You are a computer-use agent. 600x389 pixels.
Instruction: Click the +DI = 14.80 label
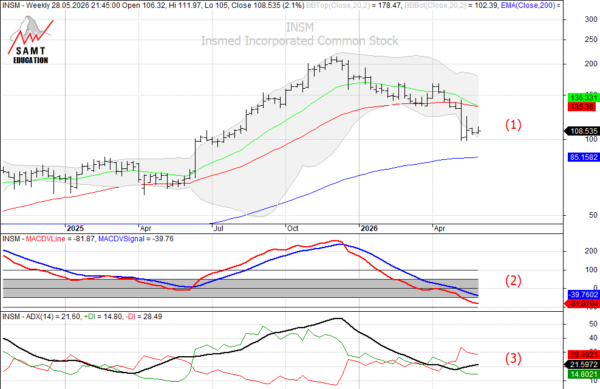(x=103, y=317)
